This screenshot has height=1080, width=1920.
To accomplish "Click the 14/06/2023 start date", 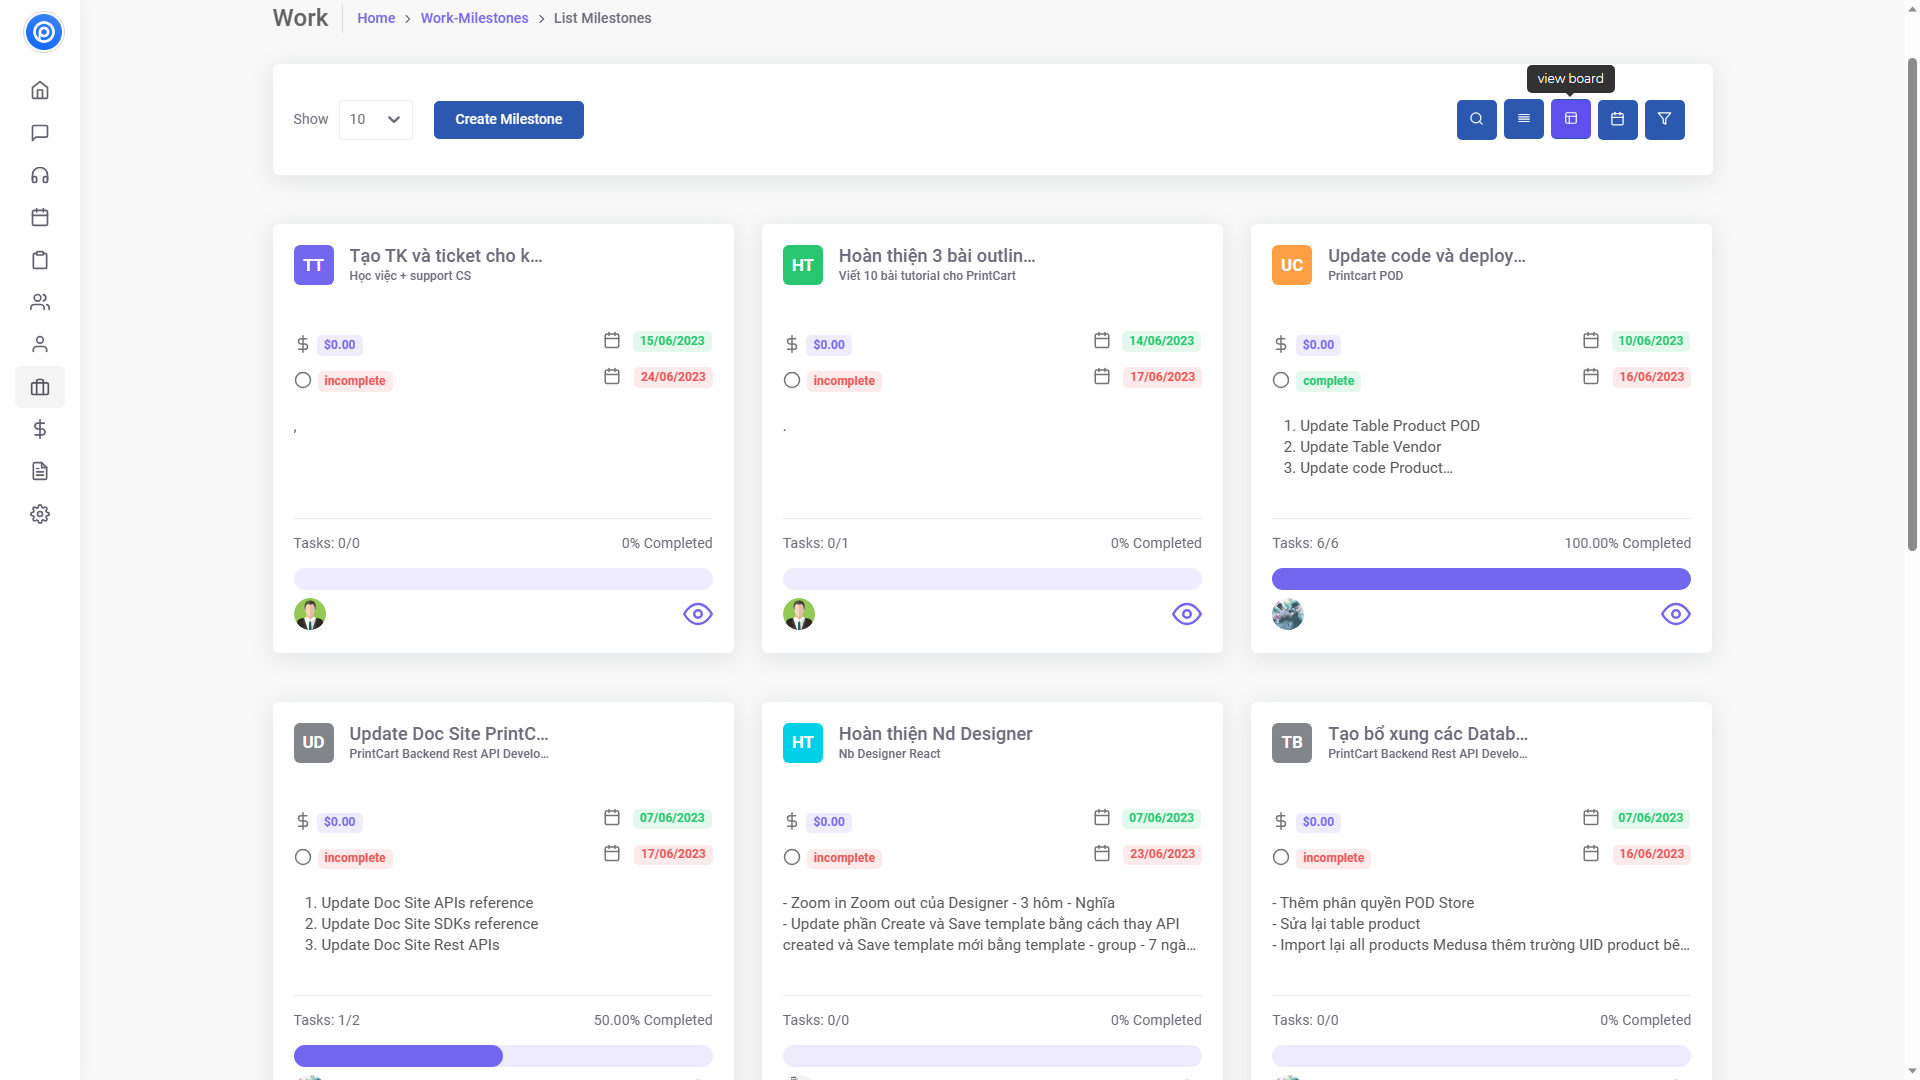I will click(1161, 341).
